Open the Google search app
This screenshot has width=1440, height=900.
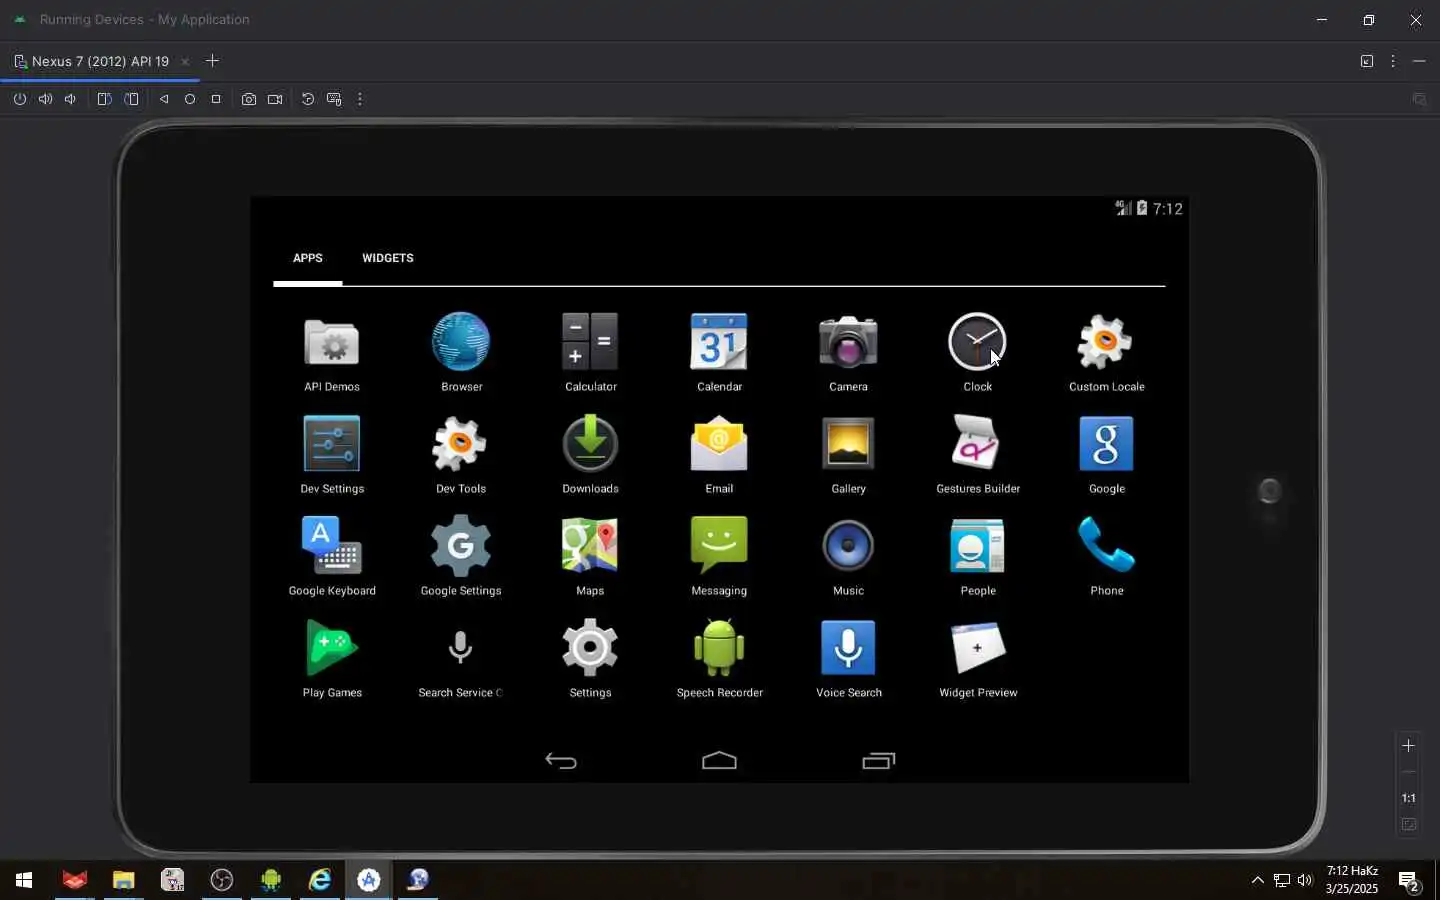1106,455
